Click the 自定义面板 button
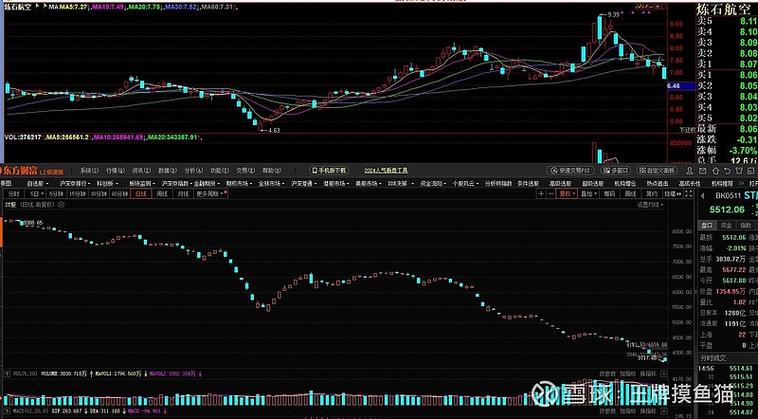 [656, 171]
